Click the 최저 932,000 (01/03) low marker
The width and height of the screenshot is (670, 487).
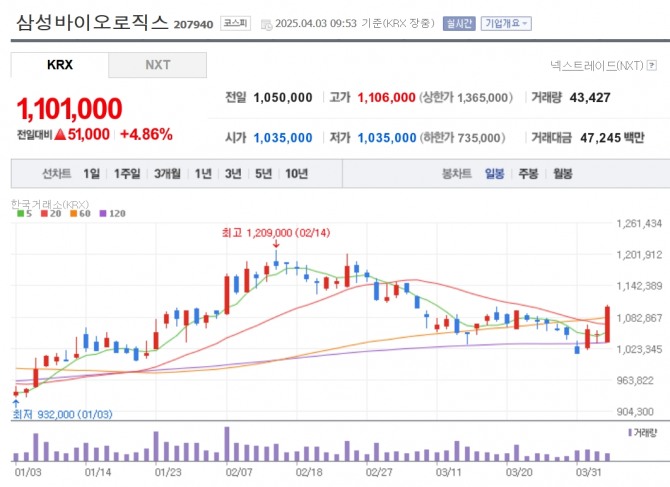(x=62, y=414)
